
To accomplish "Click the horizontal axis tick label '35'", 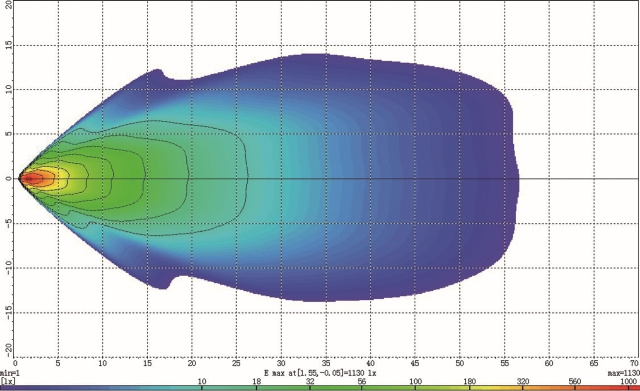I will [x=326, y=363].
